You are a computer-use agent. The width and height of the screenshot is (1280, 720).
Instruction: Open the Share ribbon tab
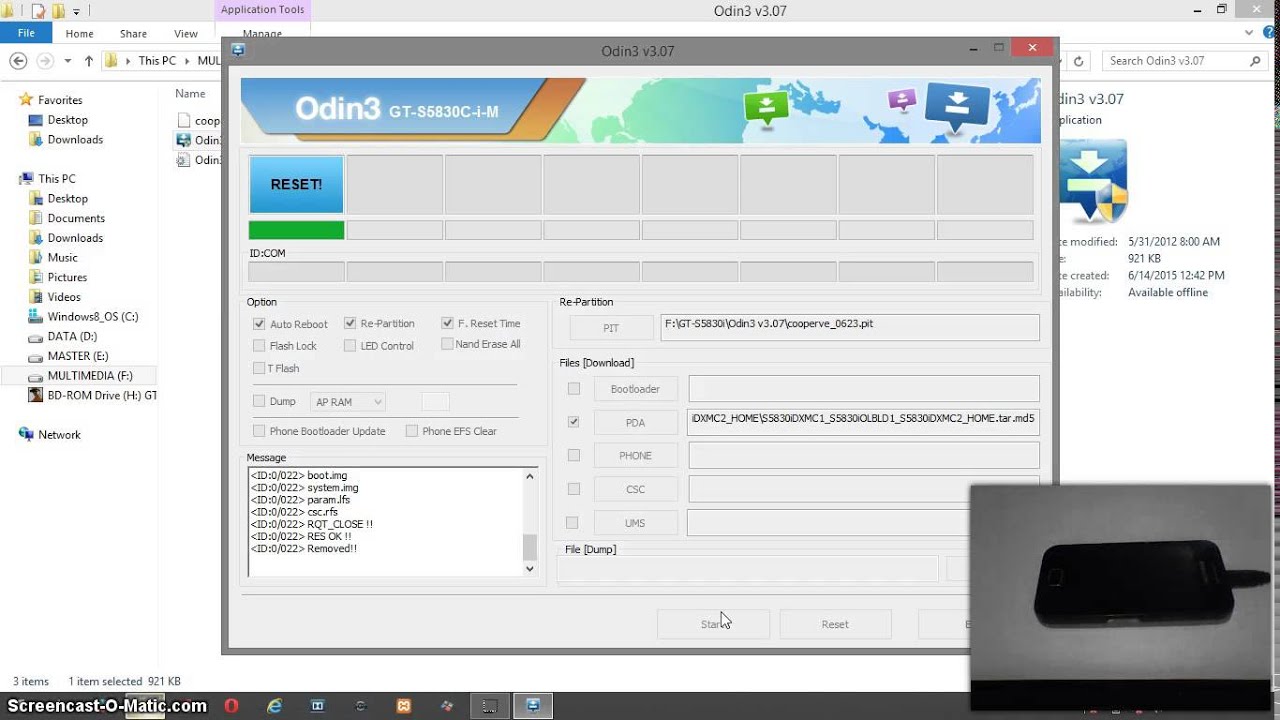[133, 34]
